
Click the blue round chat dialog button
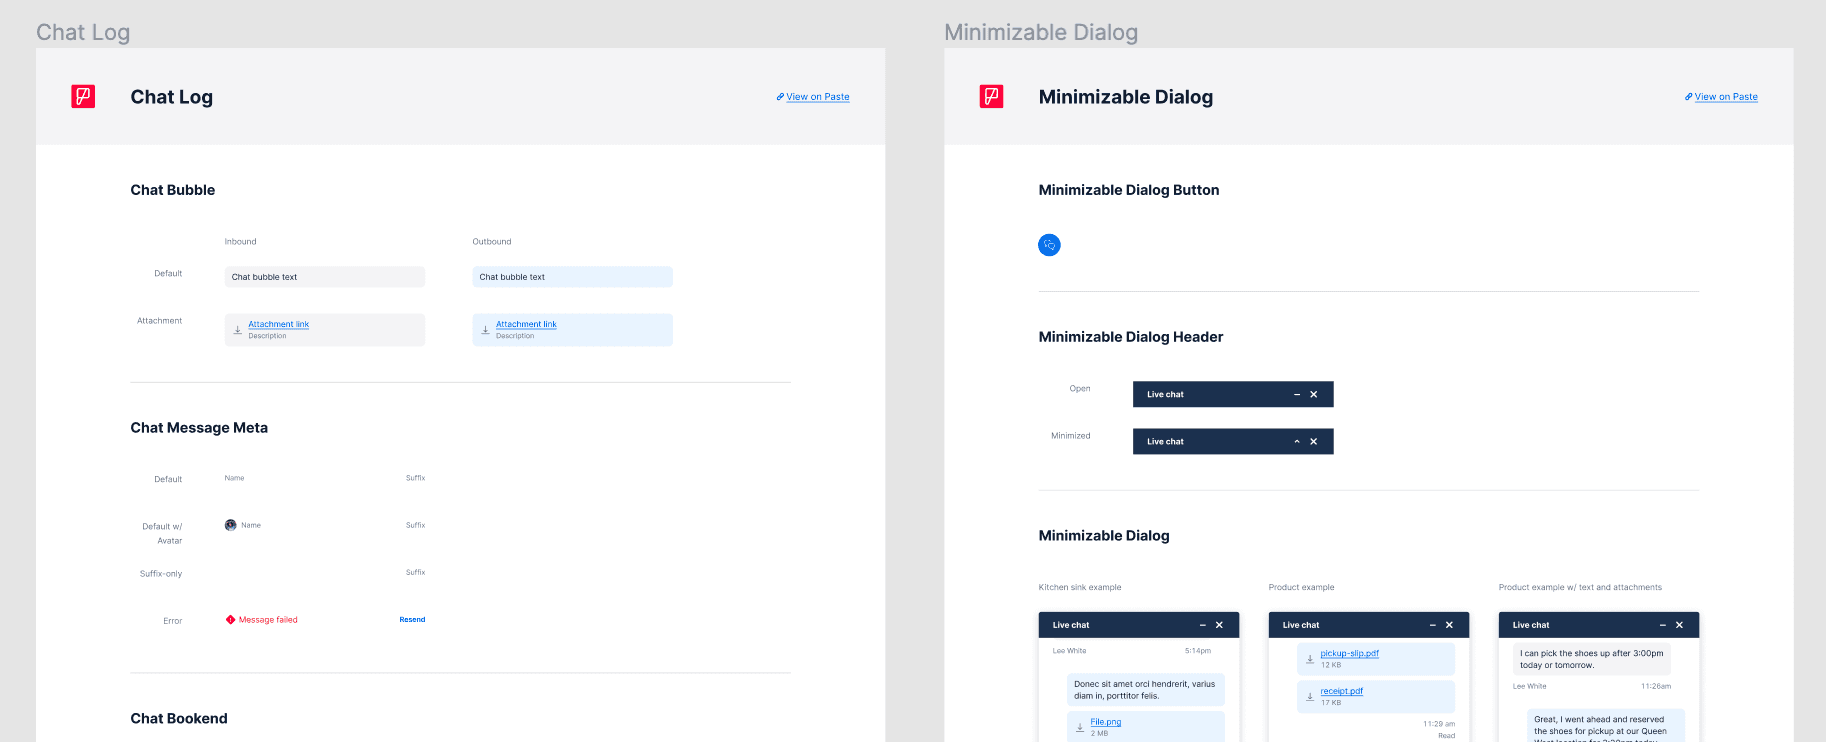pos(1049,245)
